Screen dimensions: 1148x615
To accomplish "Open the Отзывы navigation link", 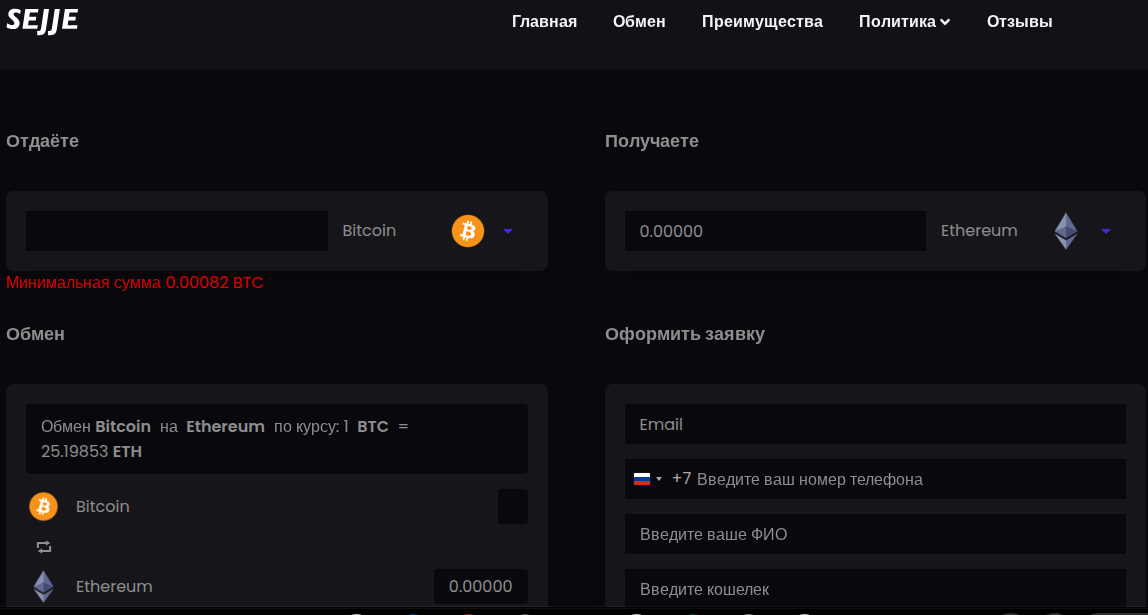I will [x=1019, y=21].
